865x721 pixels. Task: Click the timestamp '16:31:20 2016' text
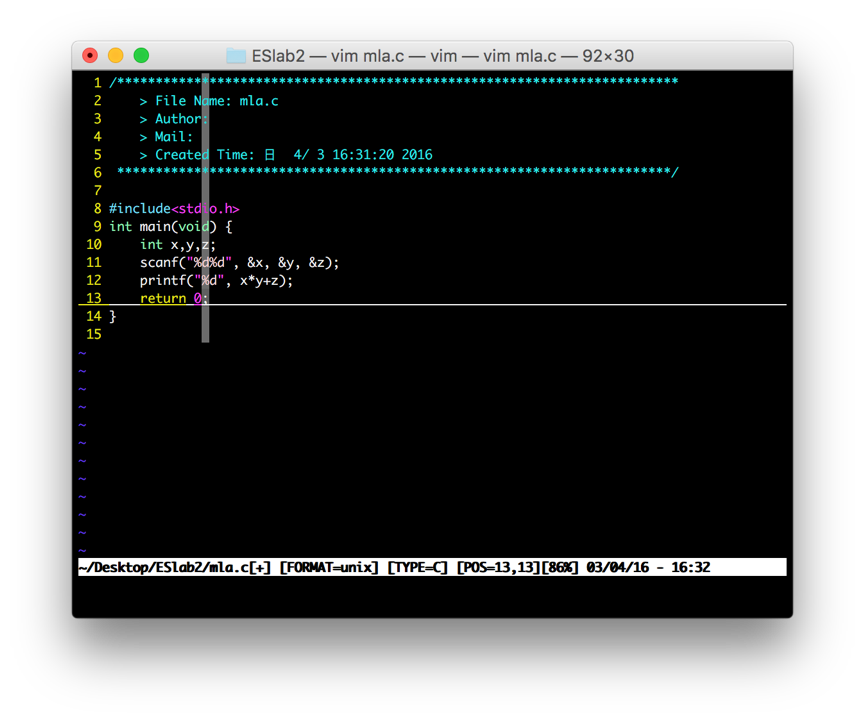(382, 154)
